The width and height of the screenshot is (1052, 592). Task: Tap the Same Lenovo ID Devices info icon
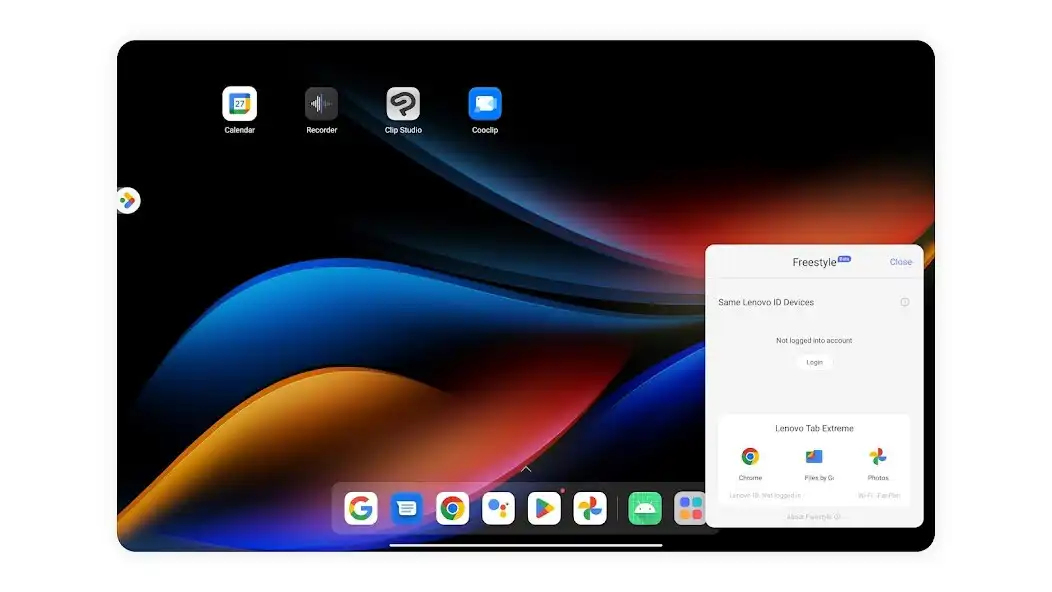pos(905,302)
